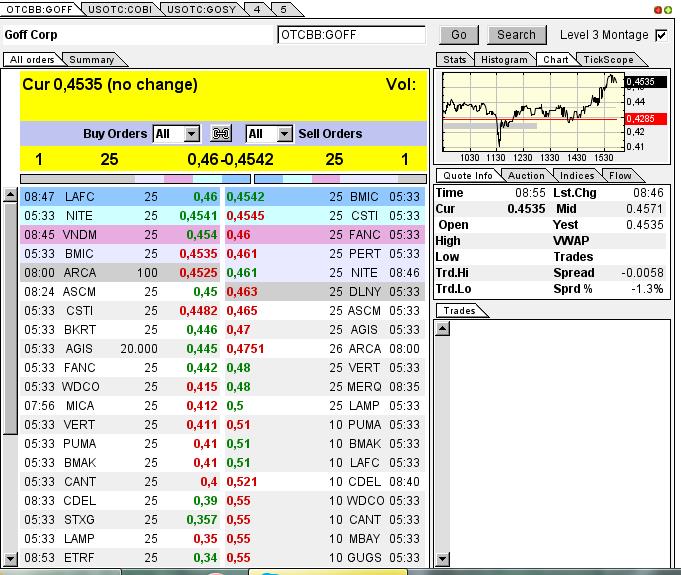Screen dimensions: 681x575
Task: Select the Flow tab
Action: (620, 175)
